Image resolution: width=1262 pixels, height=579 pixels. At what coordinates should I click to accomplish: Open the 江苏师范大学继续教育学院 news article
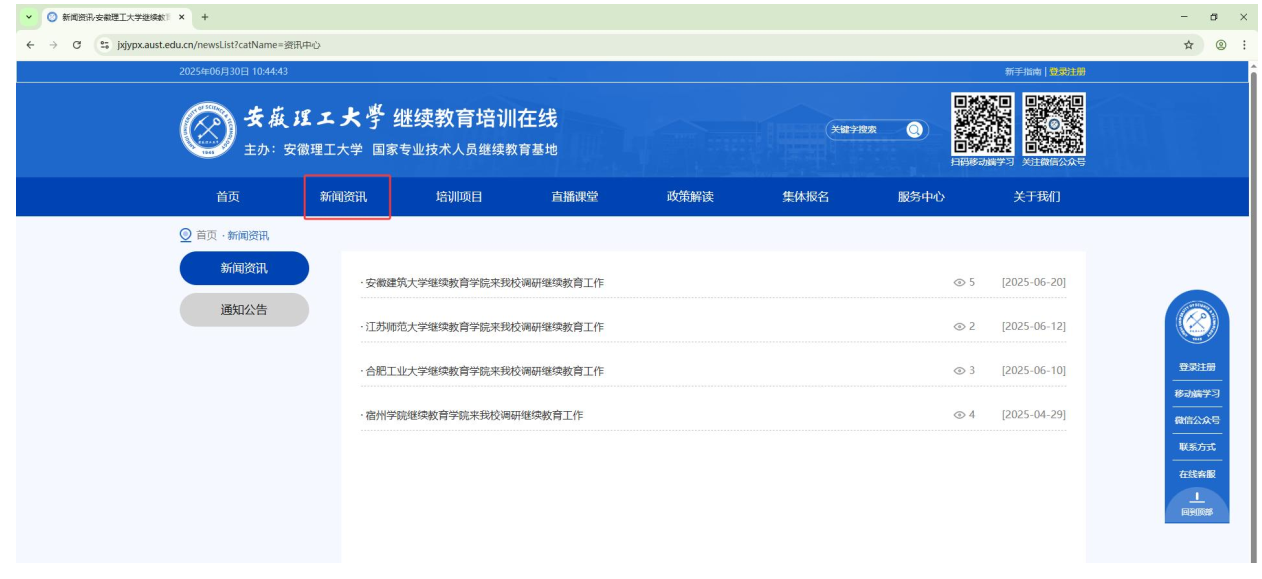(x=485, y=327)
